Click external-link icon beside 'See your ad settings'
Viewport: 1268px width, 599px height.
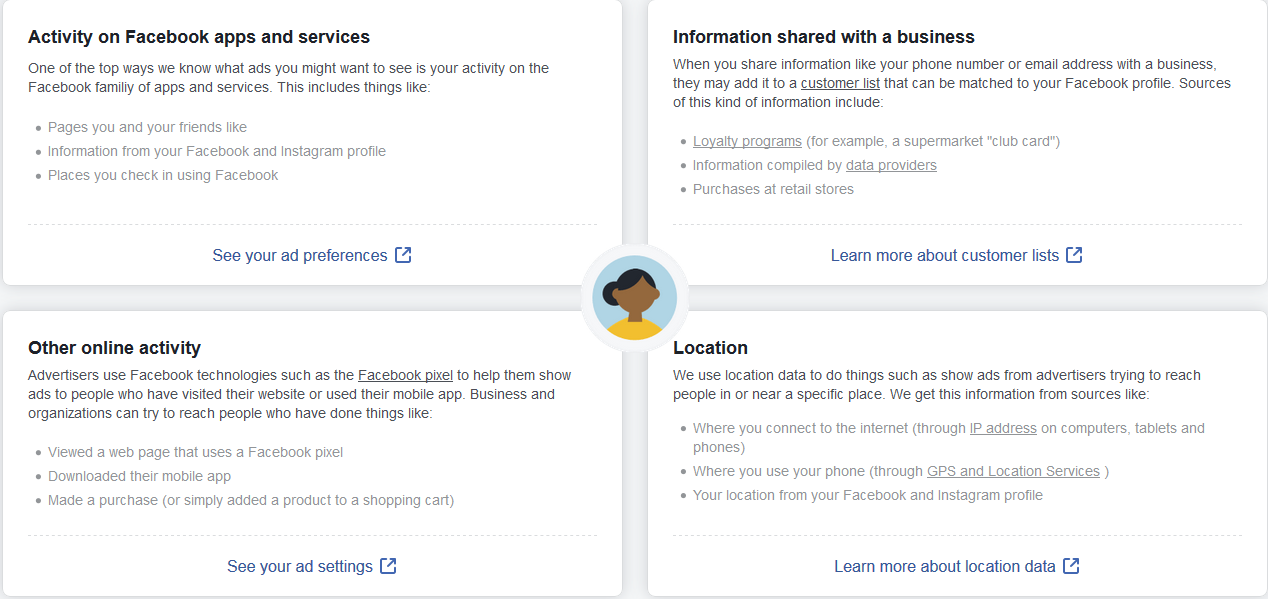coord(389,566)
